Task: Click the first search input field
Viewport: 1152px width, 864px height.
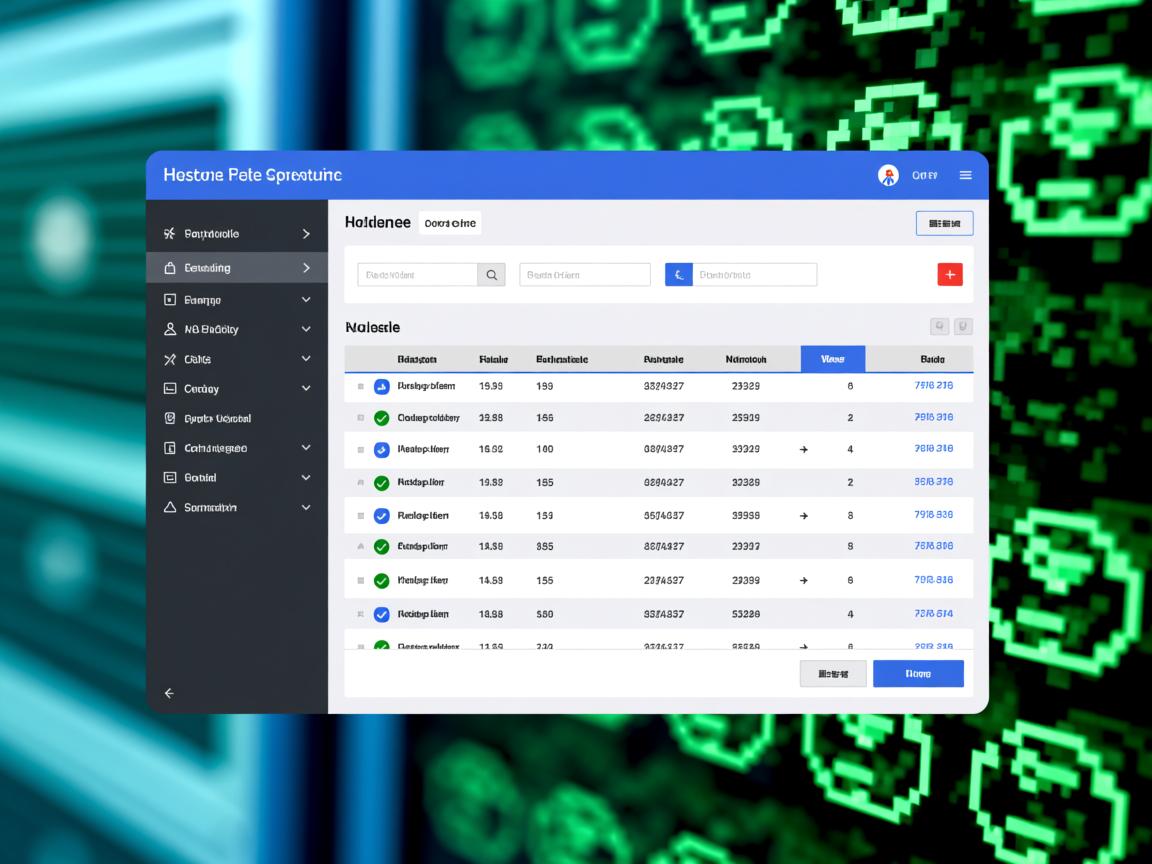Action: tap(417, 274)
